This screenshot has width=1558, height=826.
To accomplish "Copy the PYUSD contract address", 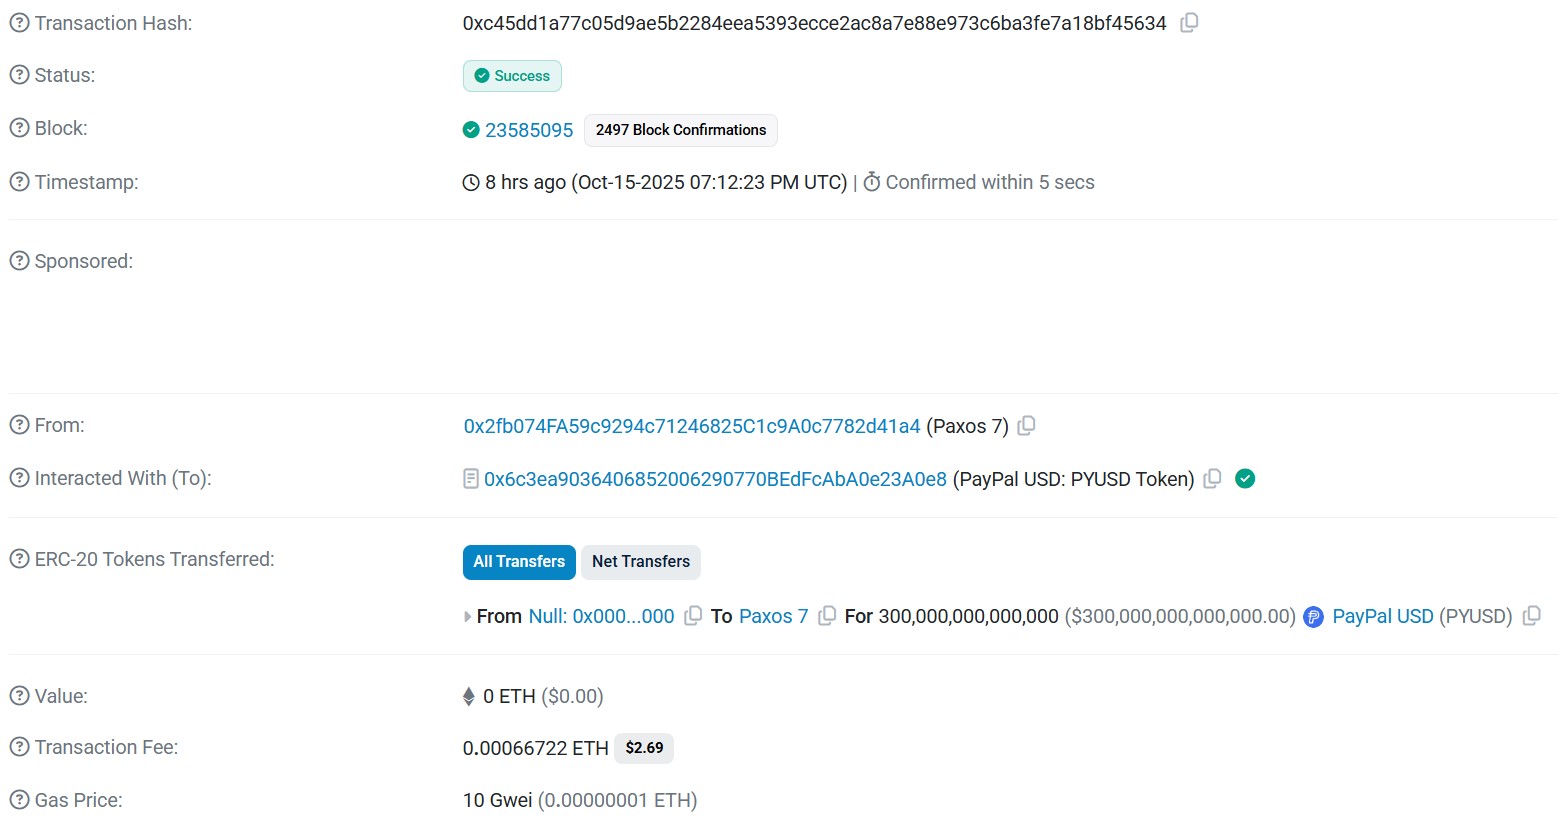I will pyautogui.click(x=1211, y=479).
